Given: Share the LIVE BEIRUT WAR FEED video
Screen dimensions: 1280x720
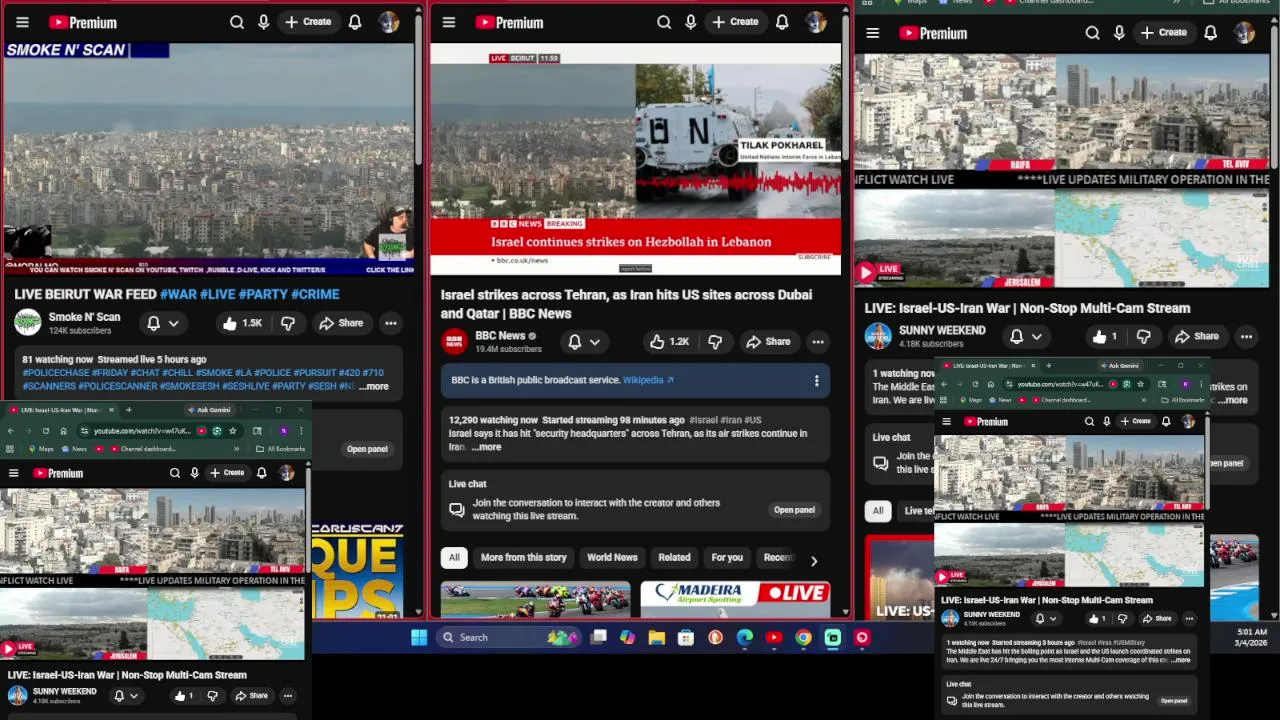Looking at the screenshot, I should 341,323.
